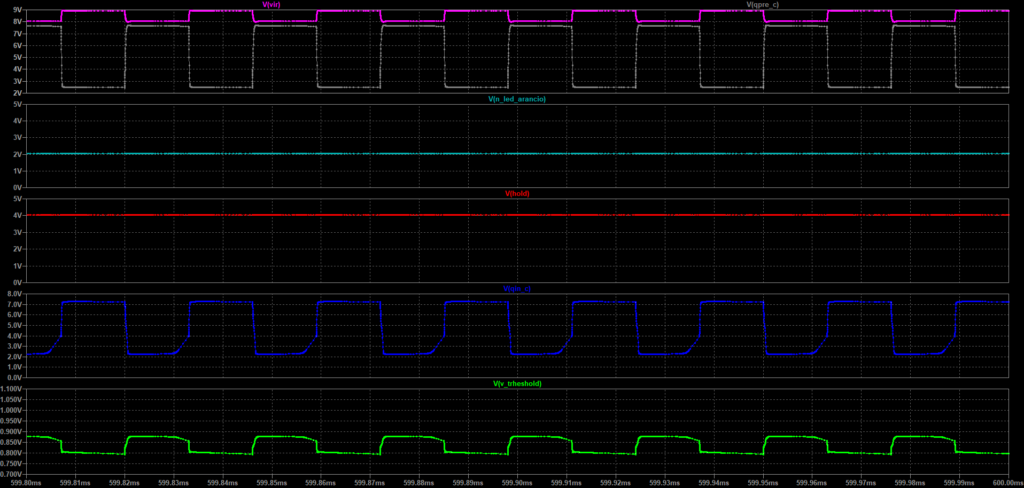The width and height of the screenshot is (1024, 488).
Task: Click the 599.91ms time axis label
Action: click(566, 483)
